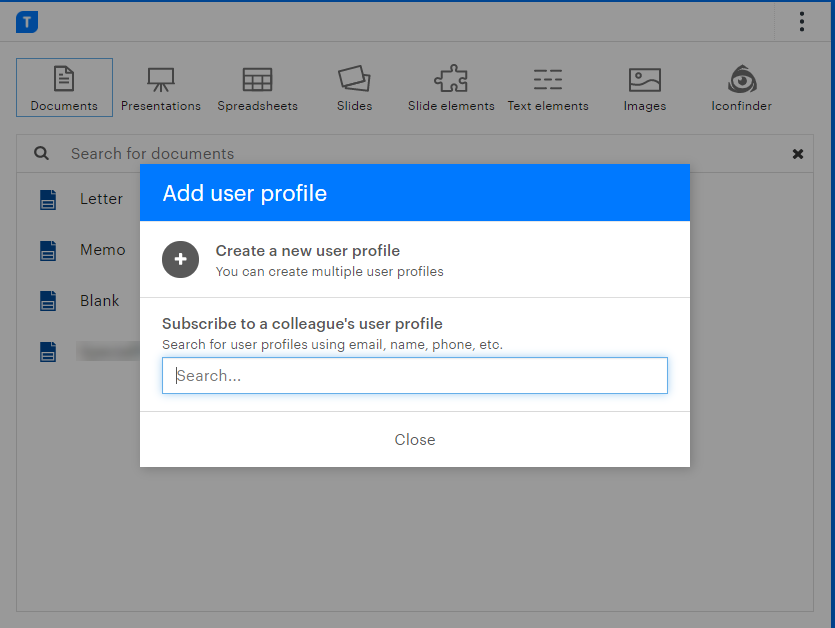Click the plus icon to create a profile

click(181, 259)
